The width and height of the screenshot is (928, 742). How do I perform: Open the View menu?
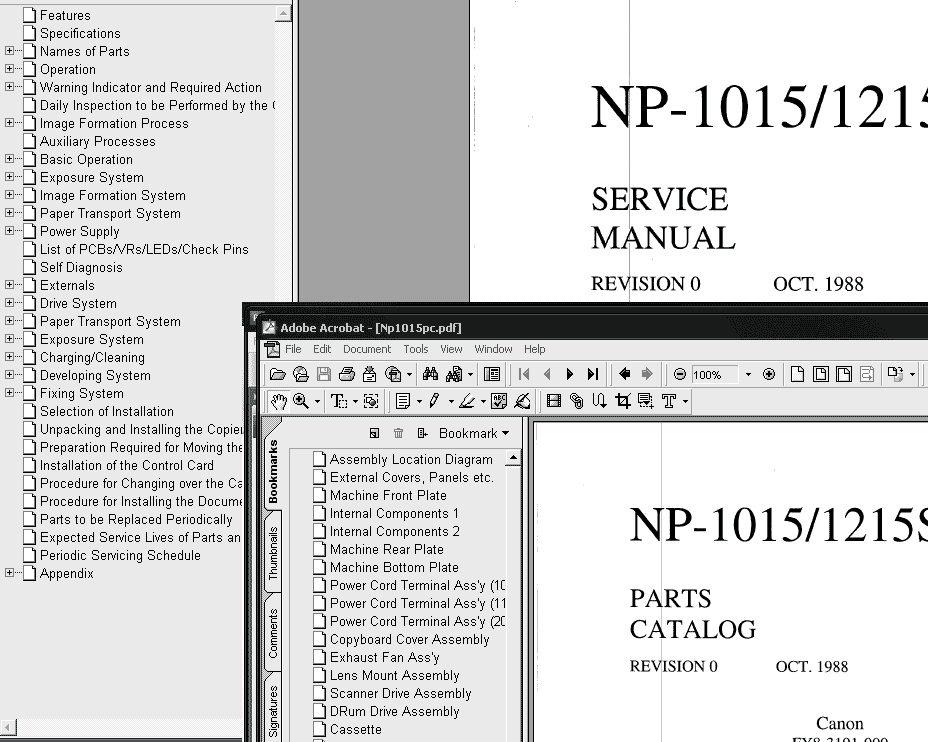pyautogui.click(x=451, y=349)
